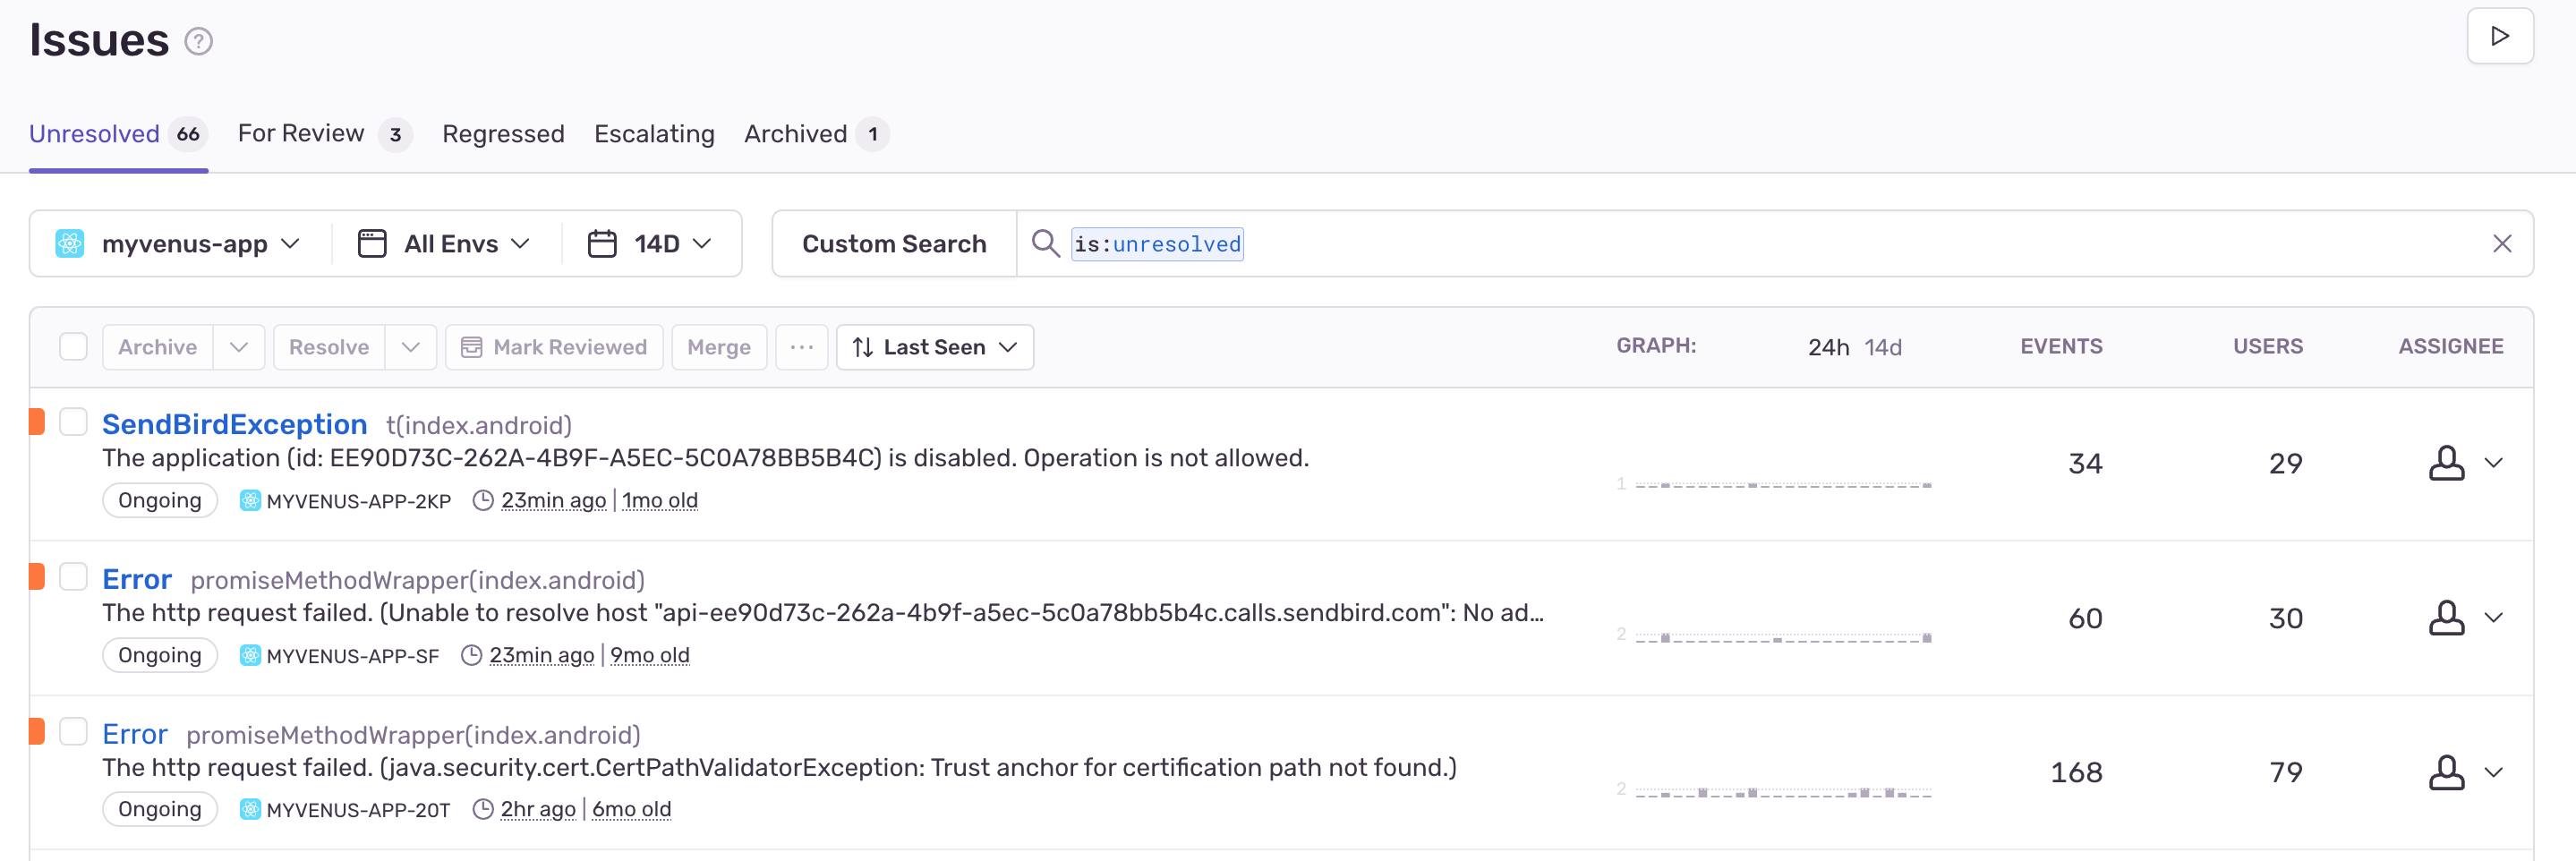The height and width of the screenshot is (861, 2576).
Task: Switch graph to 24h
Action: [1828, 347]
